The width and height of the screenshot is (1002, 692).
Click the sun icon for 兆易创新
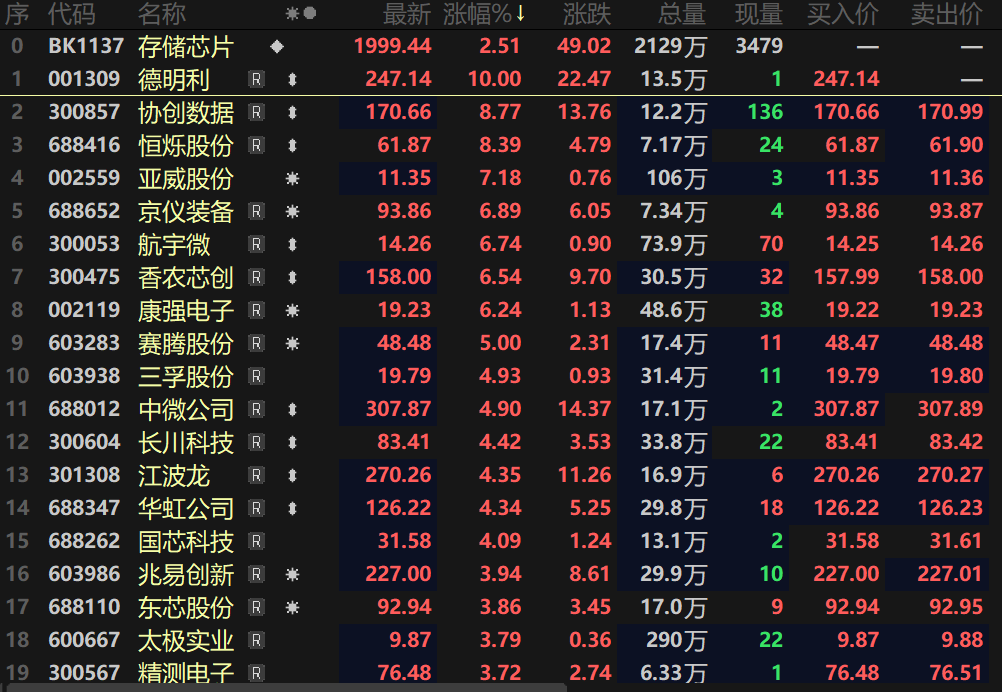[292, 574]
